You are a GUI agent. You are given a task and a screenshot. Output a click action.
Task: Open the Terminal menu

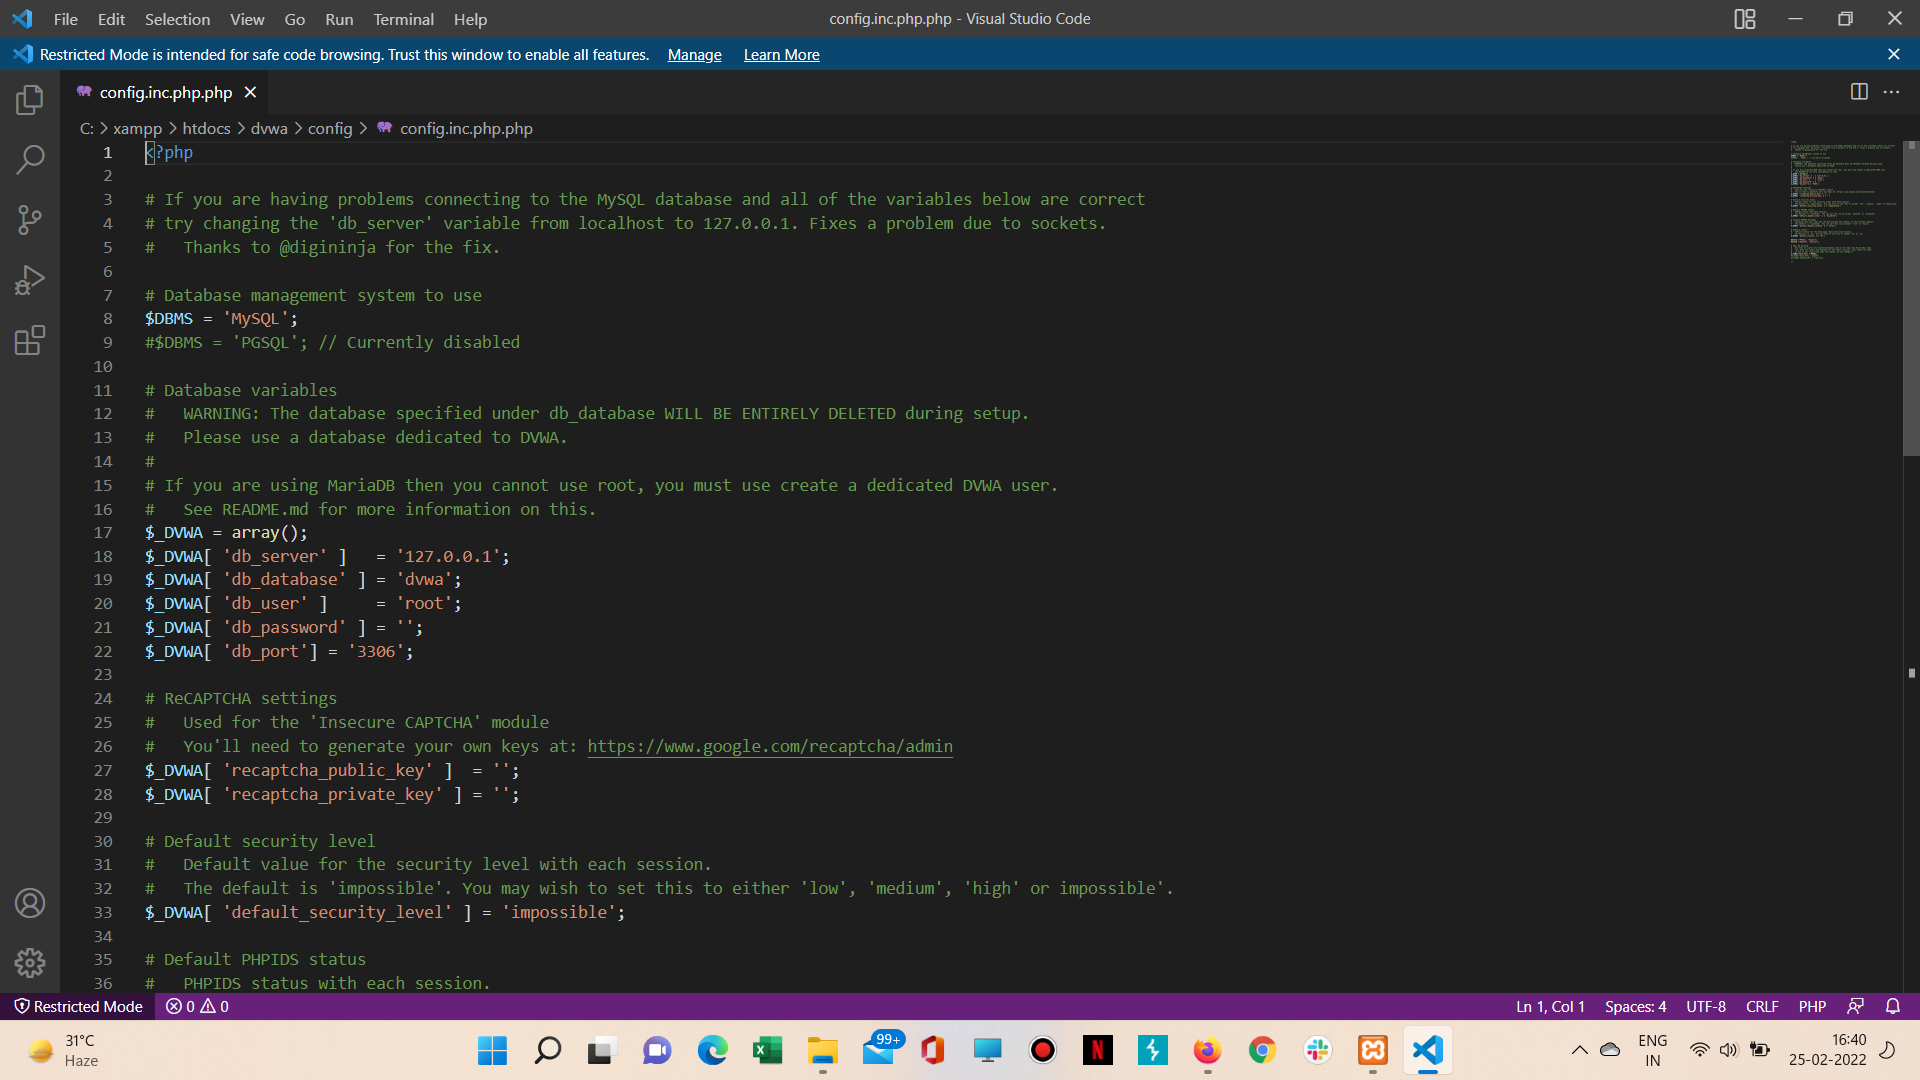pyautogui.click(x=403, y=19)
